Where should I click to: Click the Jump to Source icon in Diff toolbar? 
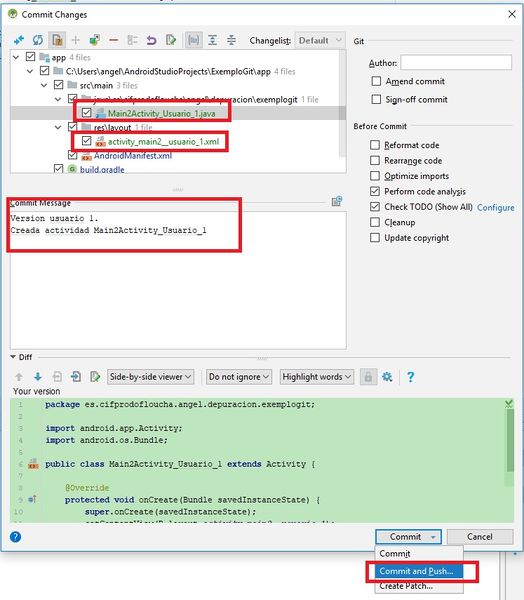click(x=95, y=377)
